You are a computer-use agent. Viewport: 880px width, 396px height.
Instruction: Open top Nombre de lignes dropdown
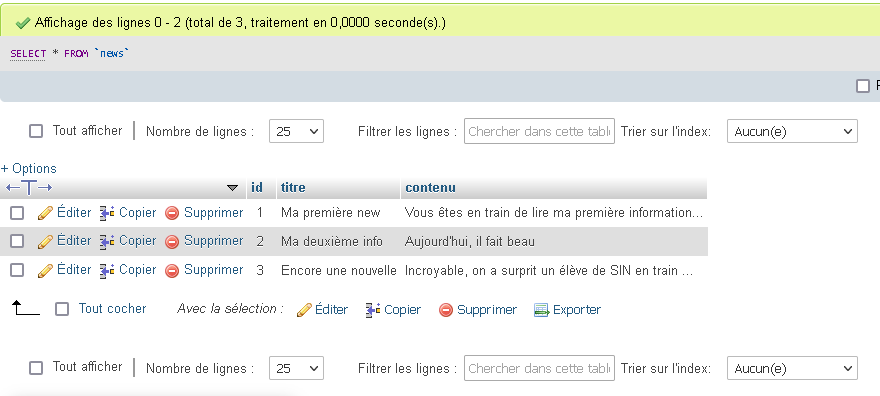(296, 131)
